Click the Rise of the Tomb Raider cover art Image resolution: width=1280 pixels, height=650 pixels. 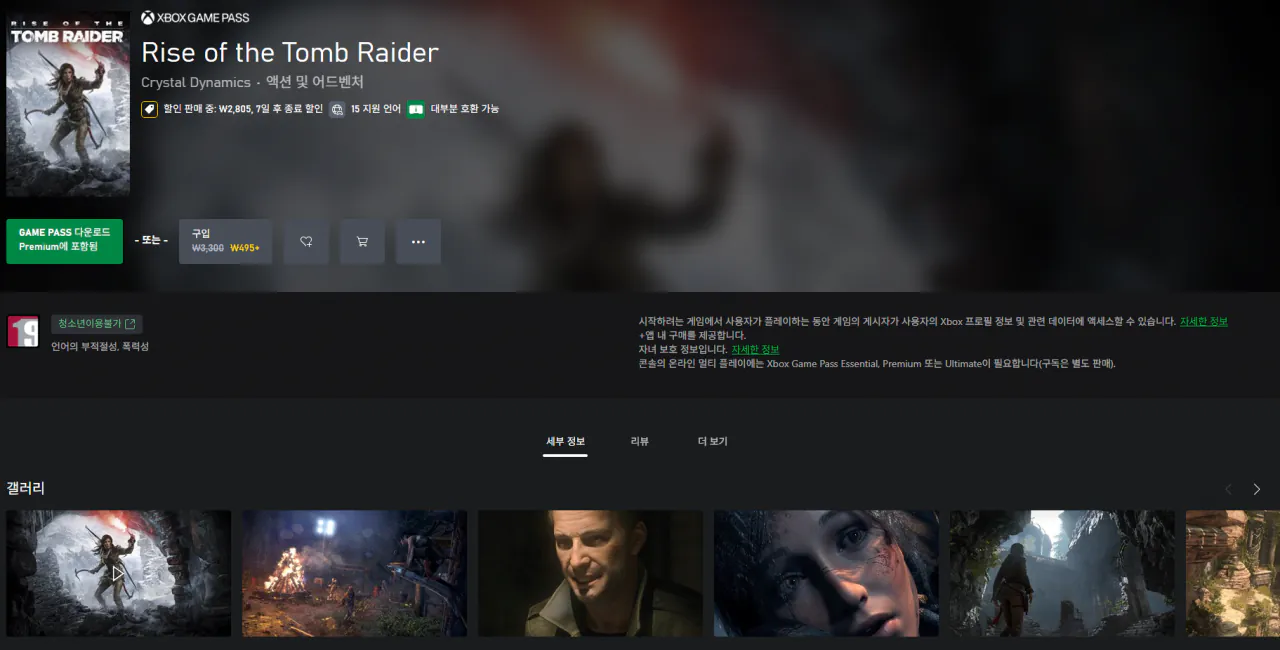[x=67, y=103]
